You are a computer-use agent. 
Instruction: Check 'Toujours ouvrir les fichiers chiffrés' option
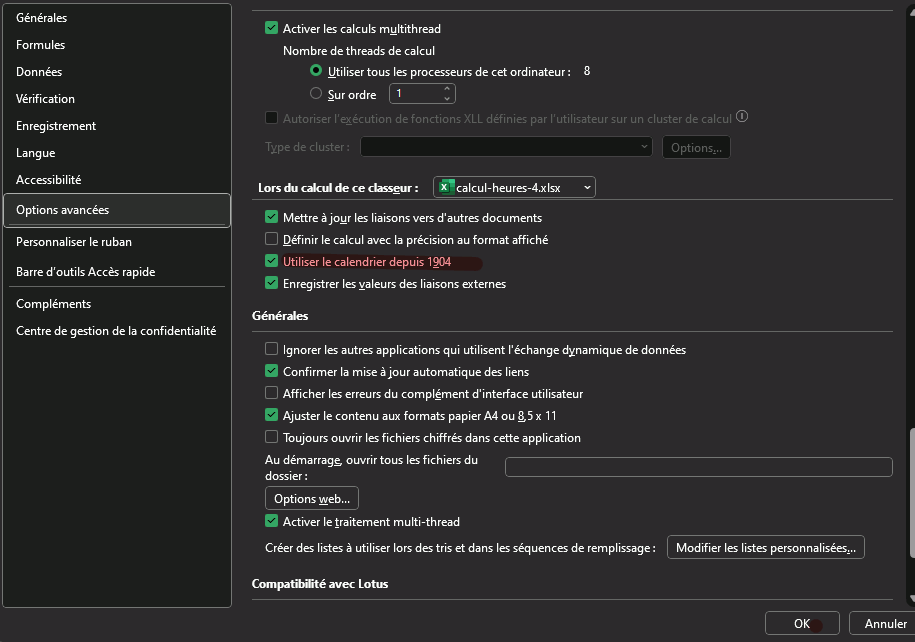pyautogui.click(x=271, y=438)
